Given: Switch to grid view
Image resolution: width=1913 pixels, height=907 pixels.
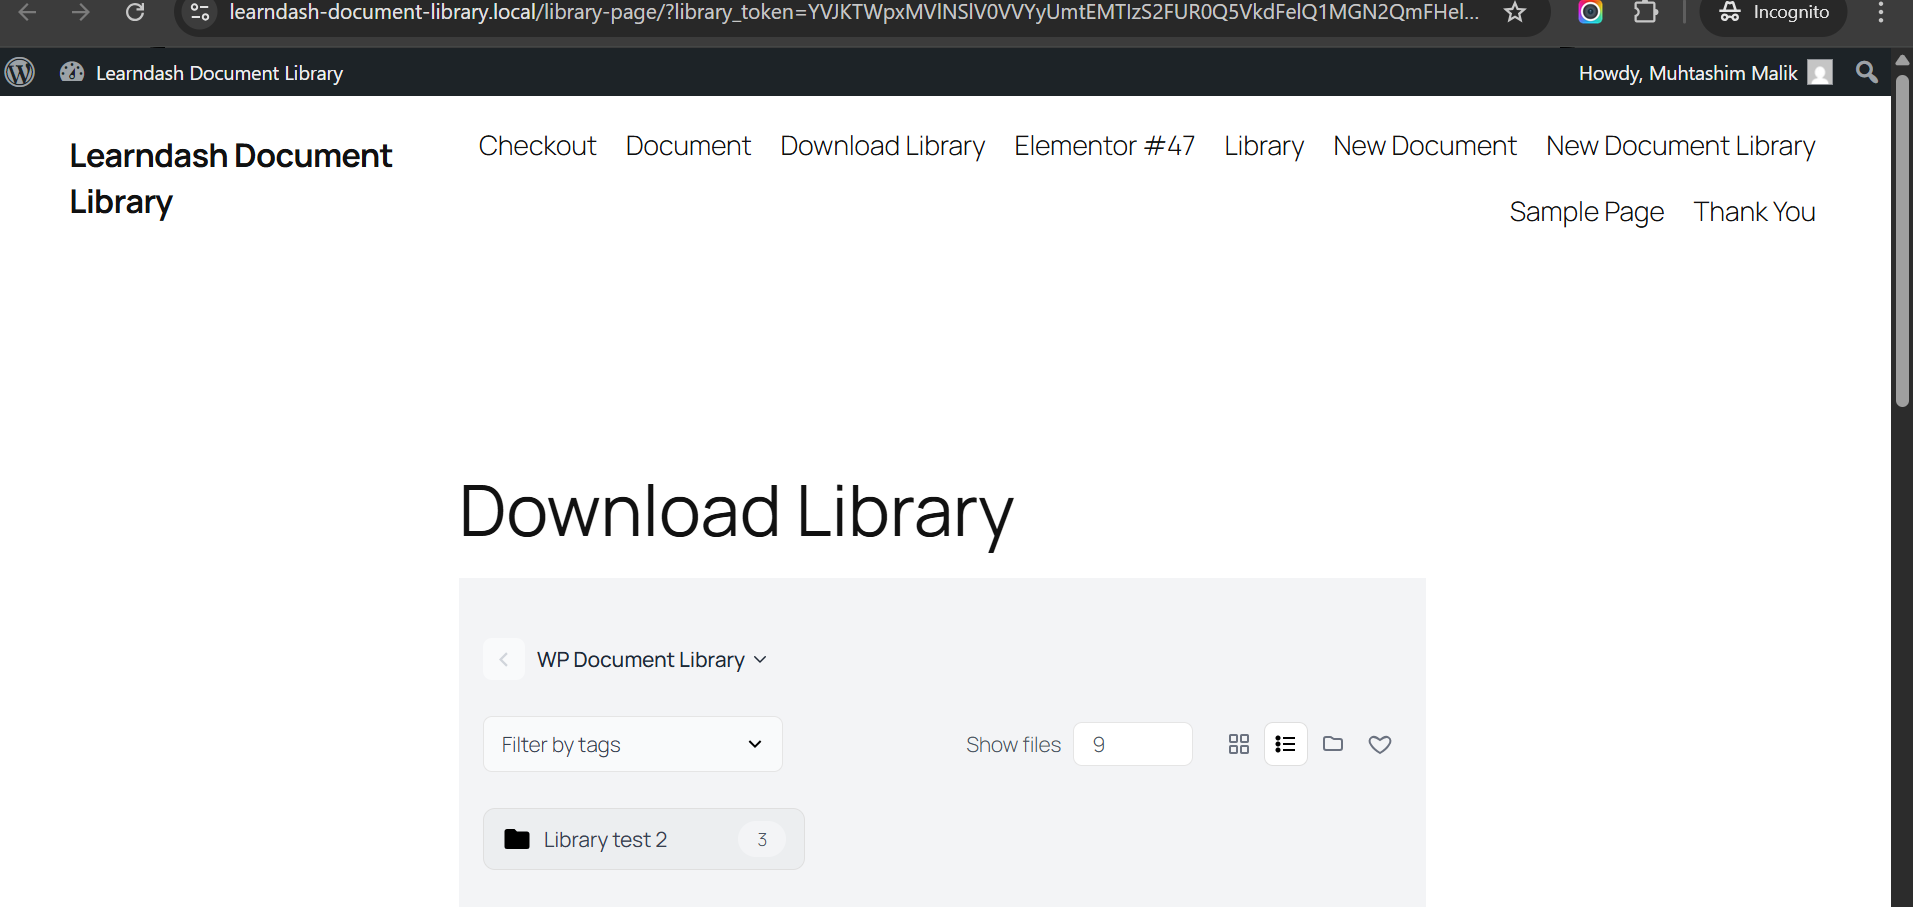Looking at the screenshot, I should 1238,744.
